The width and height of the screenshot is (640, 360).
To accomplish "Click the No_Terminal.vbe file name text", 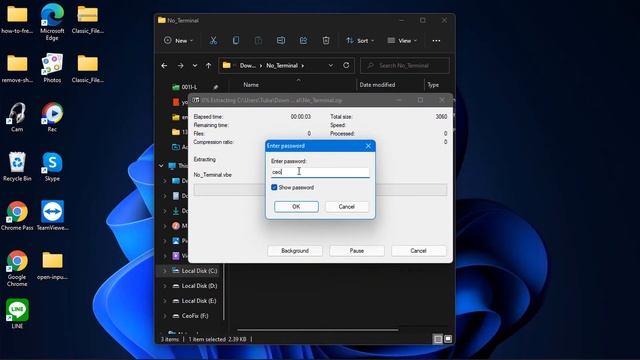I will pyautogui.click(x=213, y=175).
